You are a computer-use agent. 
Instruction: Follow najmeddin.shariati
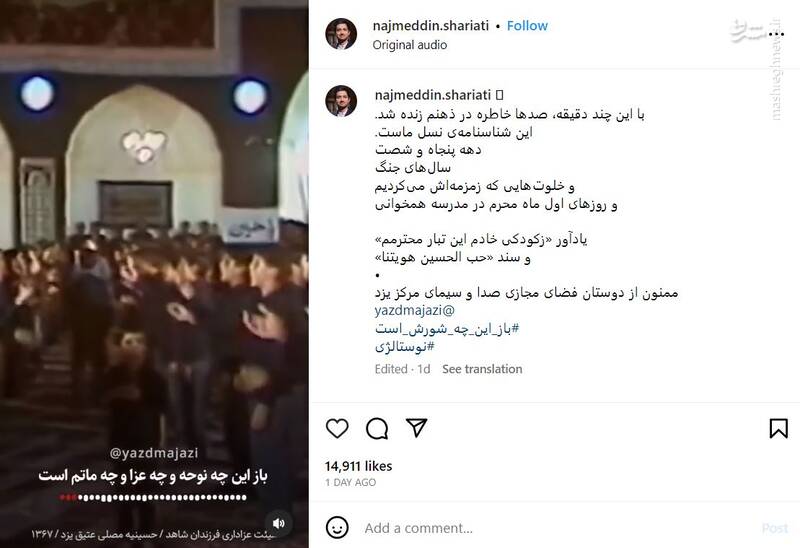tap(527, 26)
